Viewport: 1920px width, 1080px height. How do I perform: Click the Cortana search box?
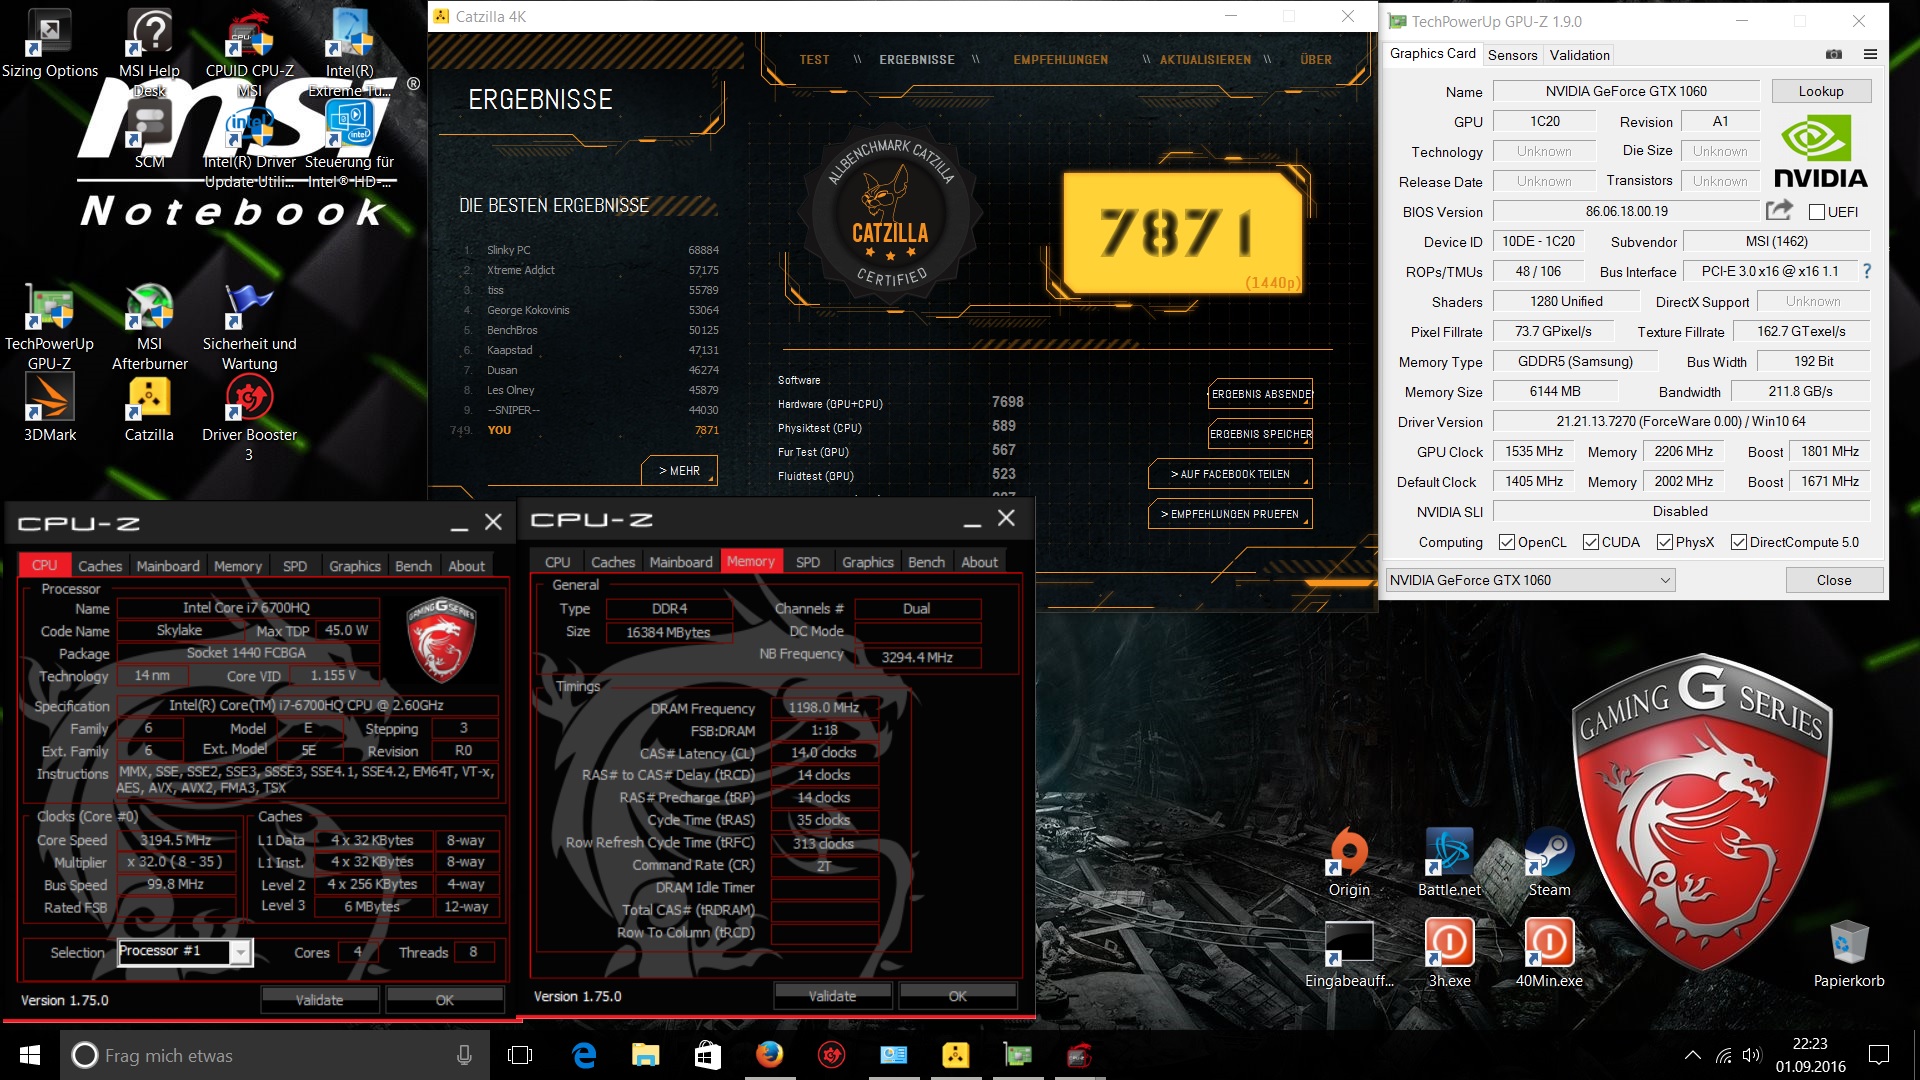[x=275, y=1055]
